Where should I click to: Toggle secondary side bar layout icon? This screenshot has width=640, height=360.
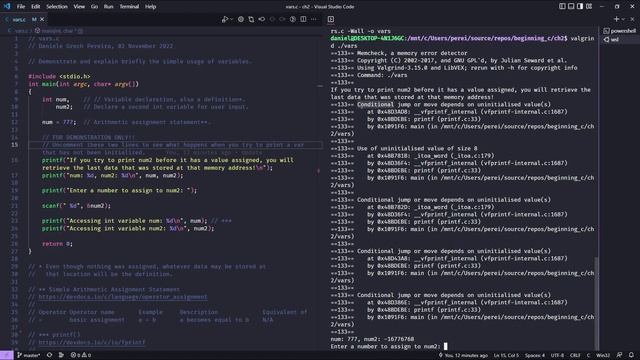click(x=580, y=7)
